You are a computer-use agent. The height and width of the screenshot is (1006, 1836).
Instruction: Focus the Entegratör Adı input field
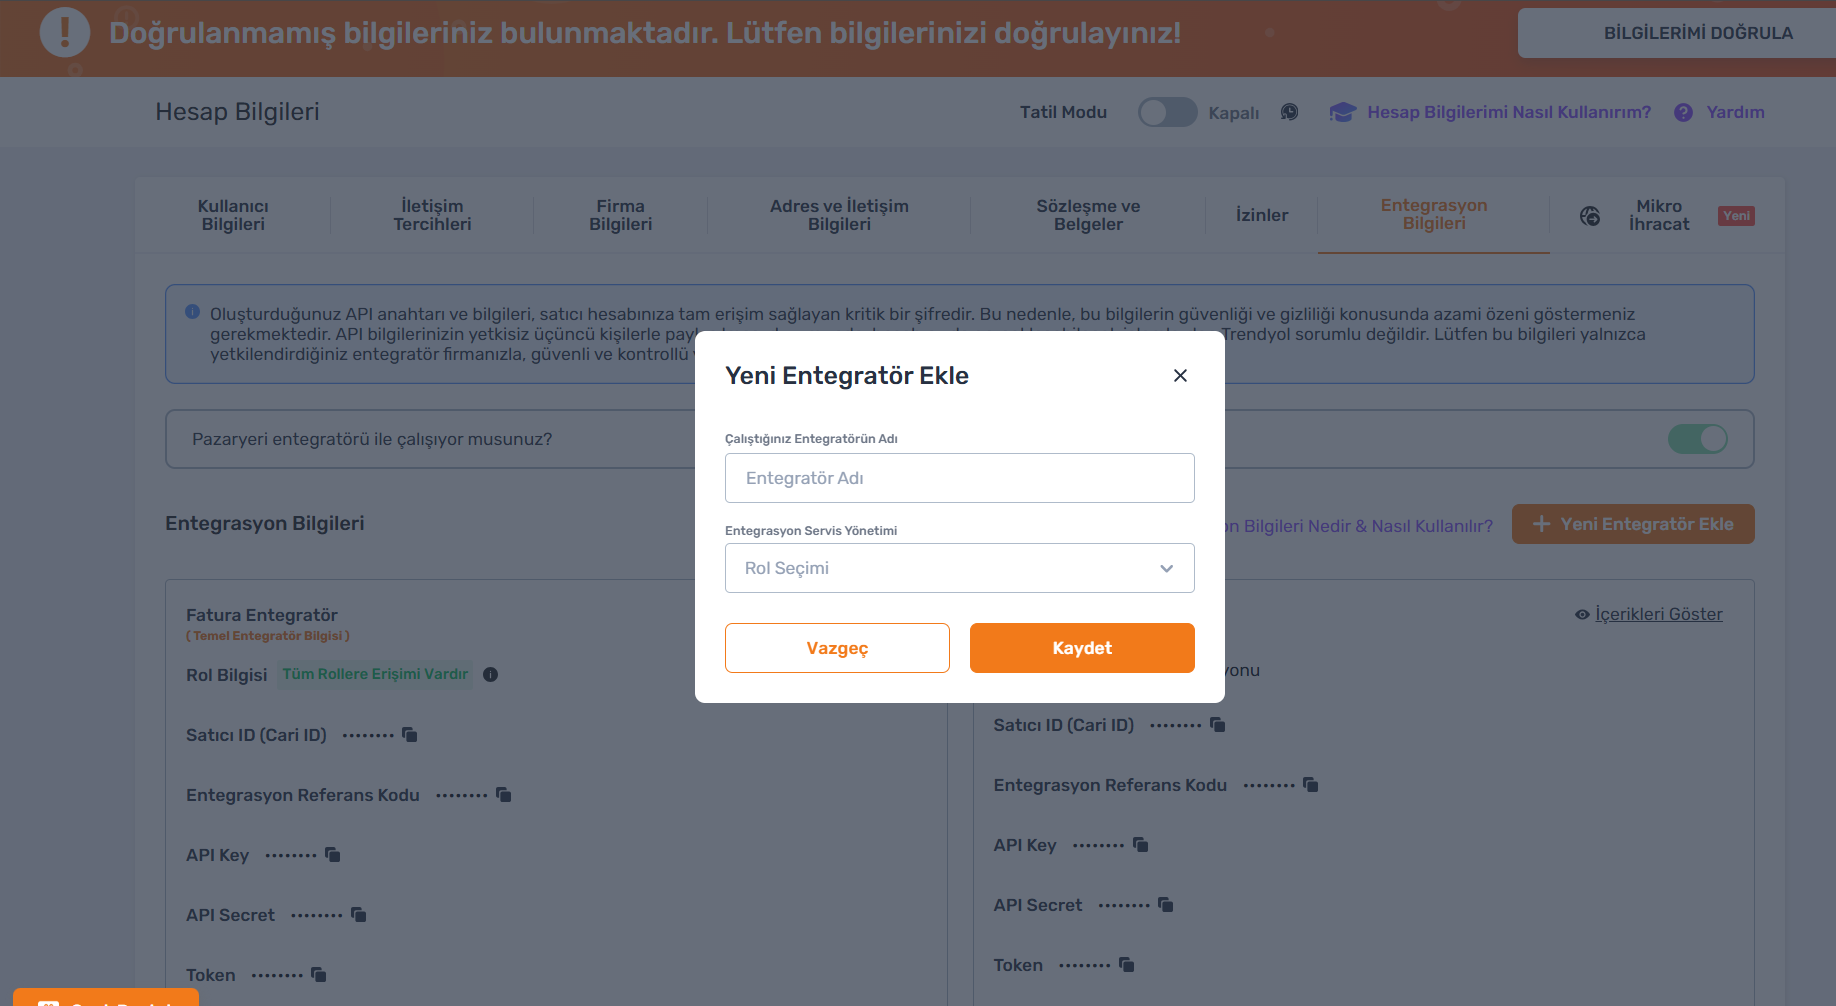tap(960, 478)
